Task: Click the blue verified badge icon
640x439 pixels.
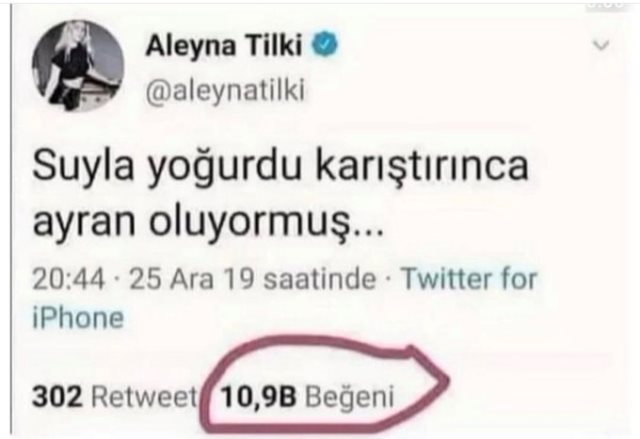Action: [325, 44]
